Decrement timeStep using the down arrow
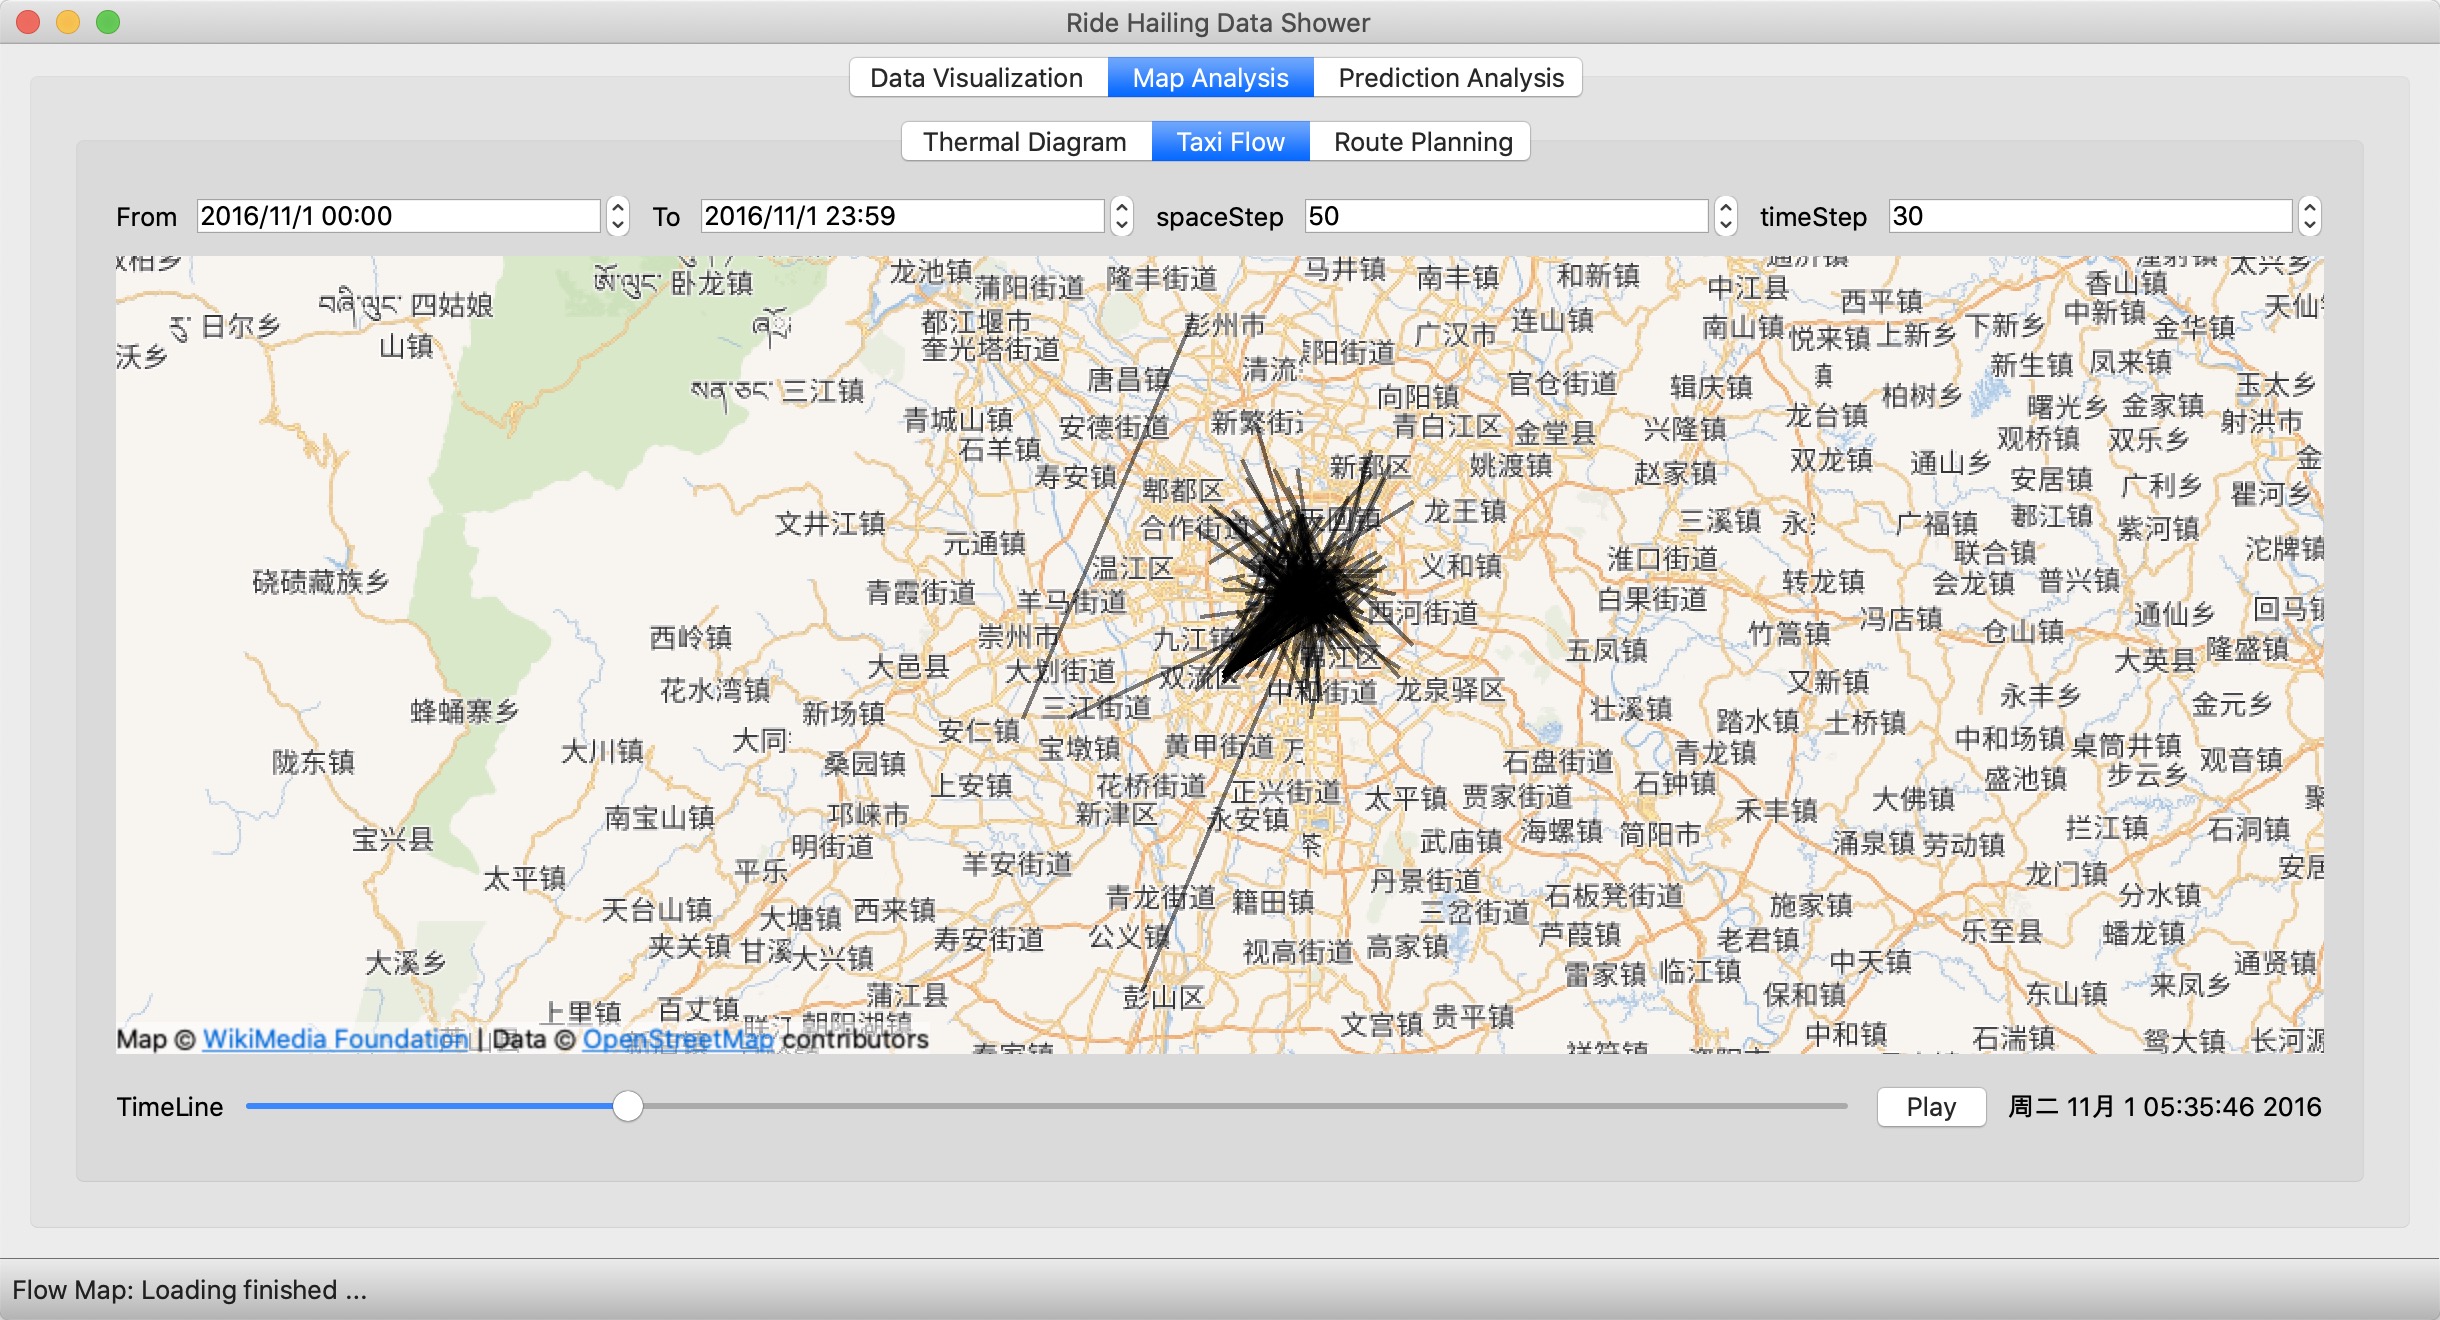 click(2310, 226)
